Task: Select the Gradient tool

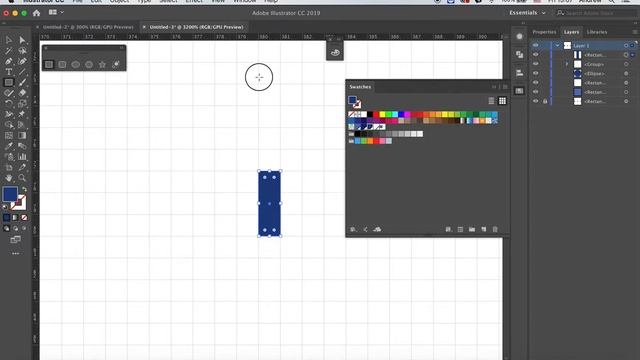Action: point(22,136)
